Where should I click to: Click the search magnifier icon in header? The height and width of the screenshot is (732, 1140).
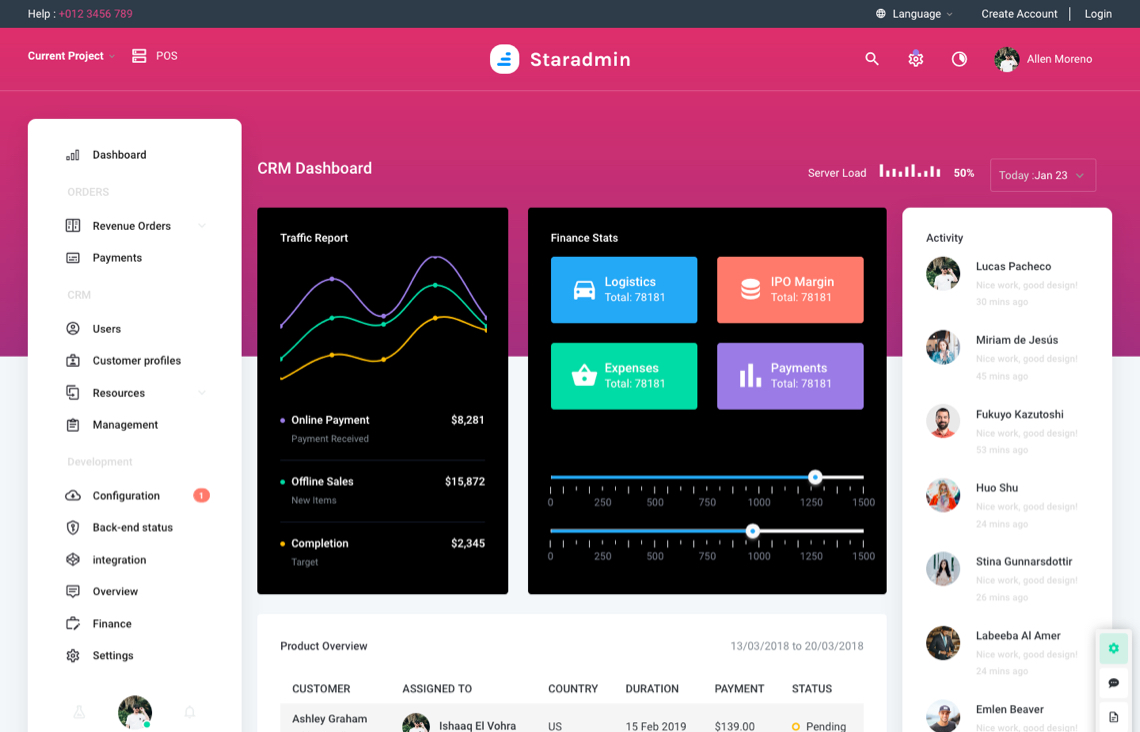(872, 59)
